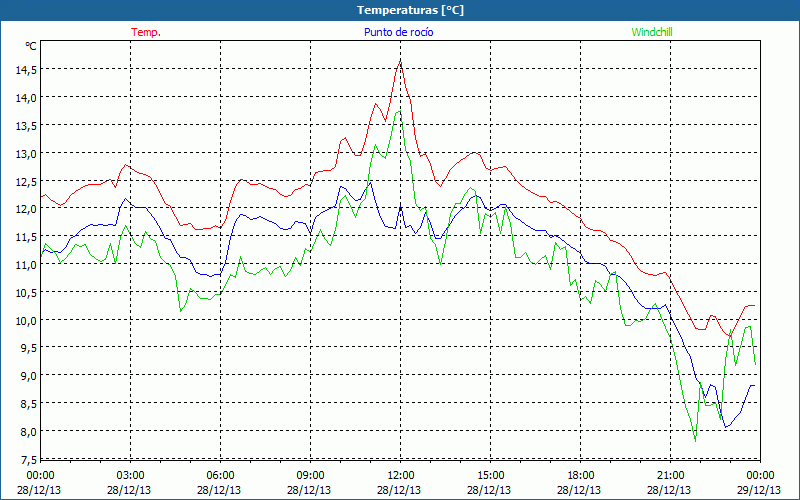Click the 12:00 time axis label
800x500 pixels.
coord(401,475)
